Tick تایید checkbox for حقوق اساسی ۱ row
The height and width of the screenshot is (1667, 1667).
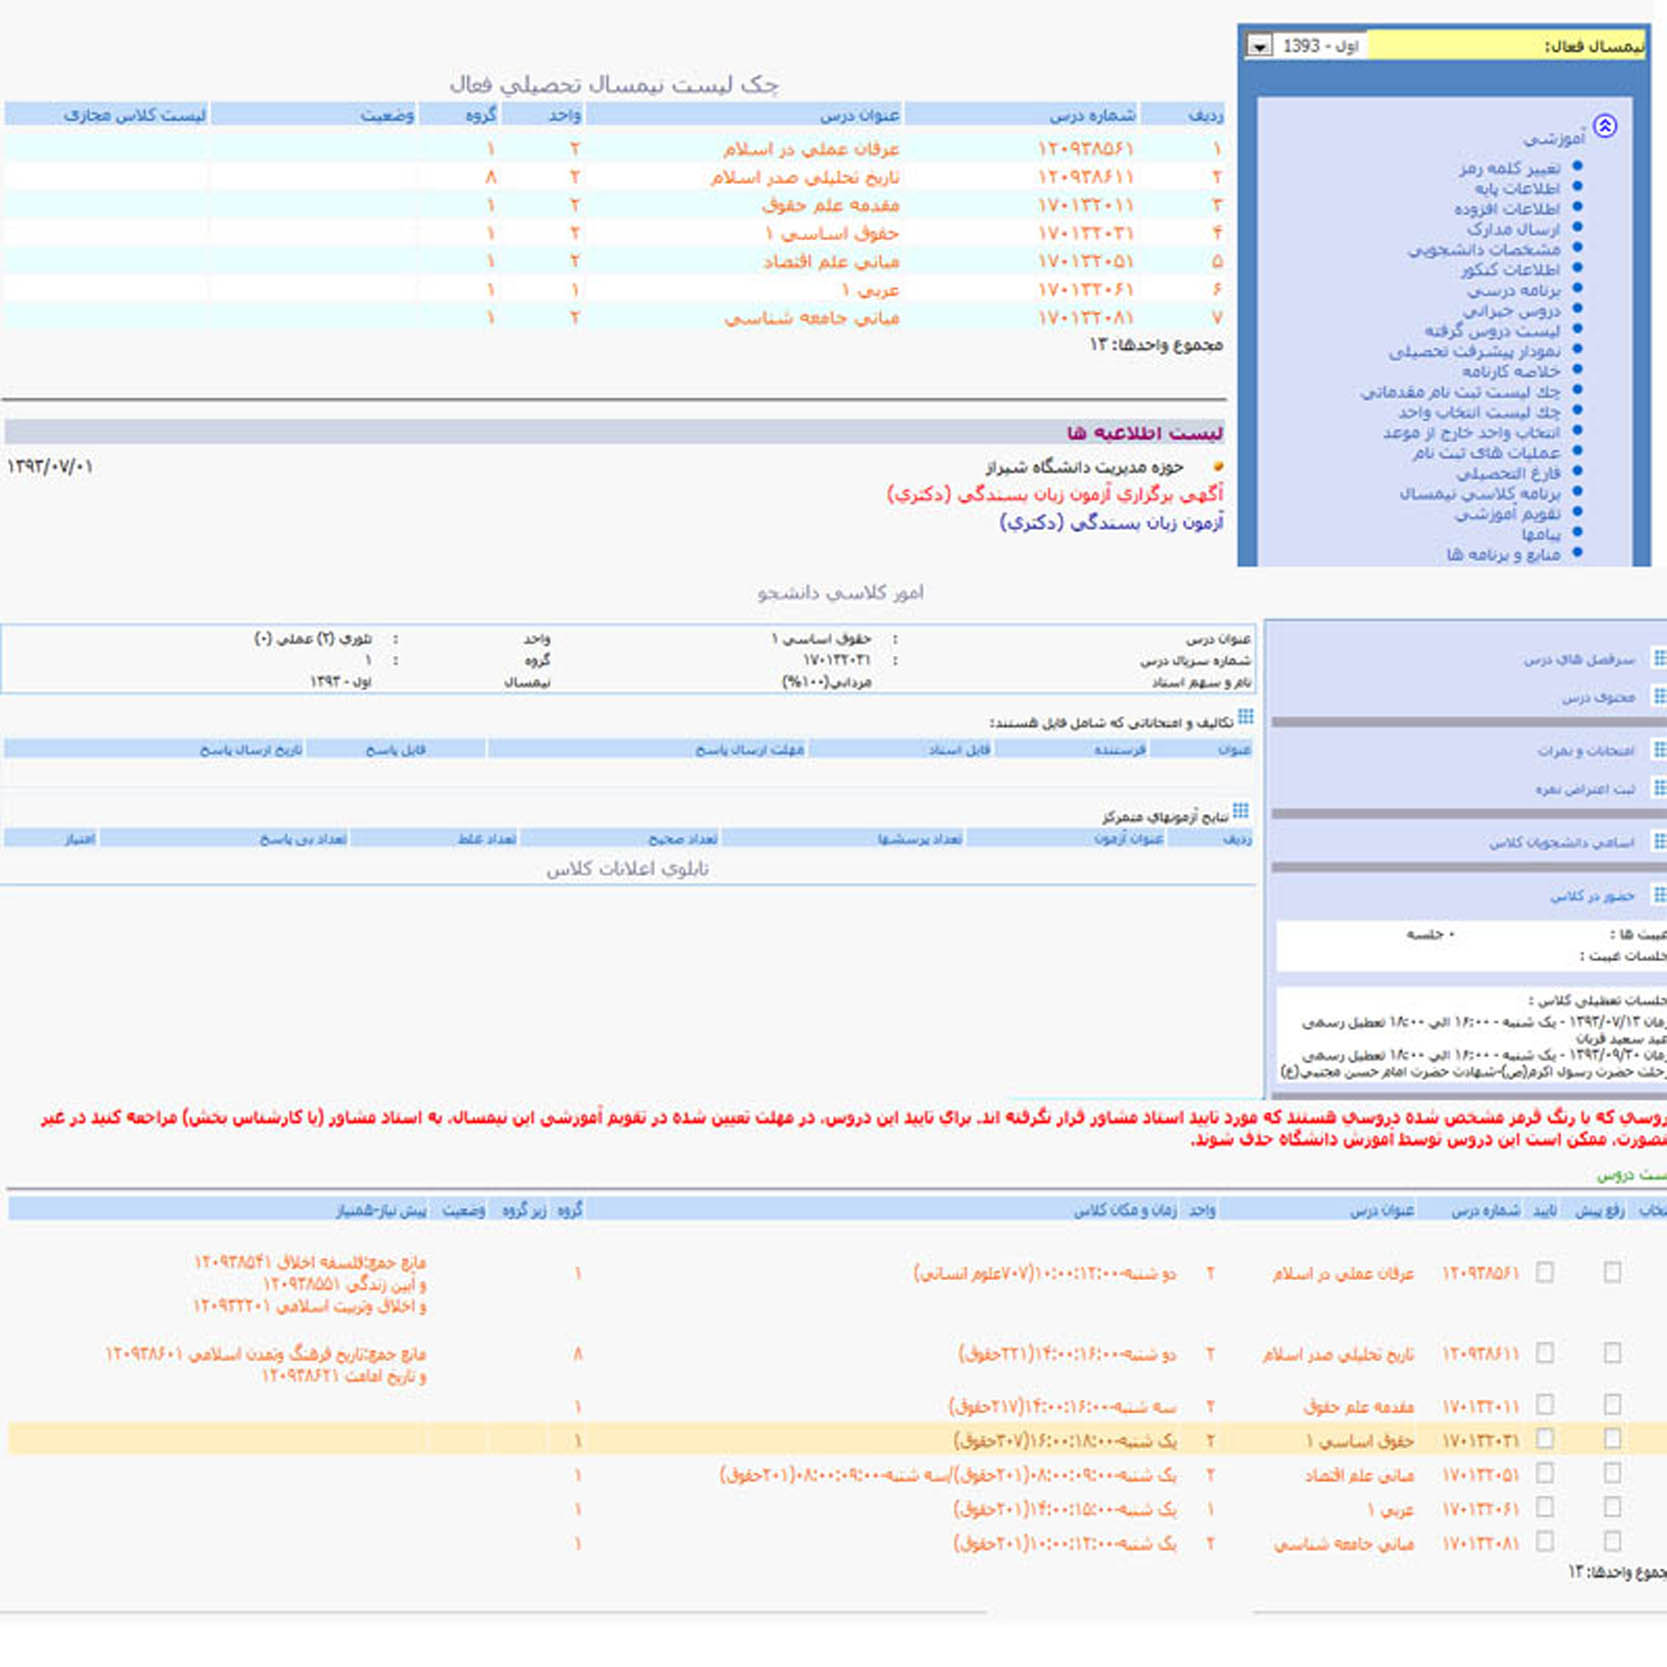tap(1545, 1439)
